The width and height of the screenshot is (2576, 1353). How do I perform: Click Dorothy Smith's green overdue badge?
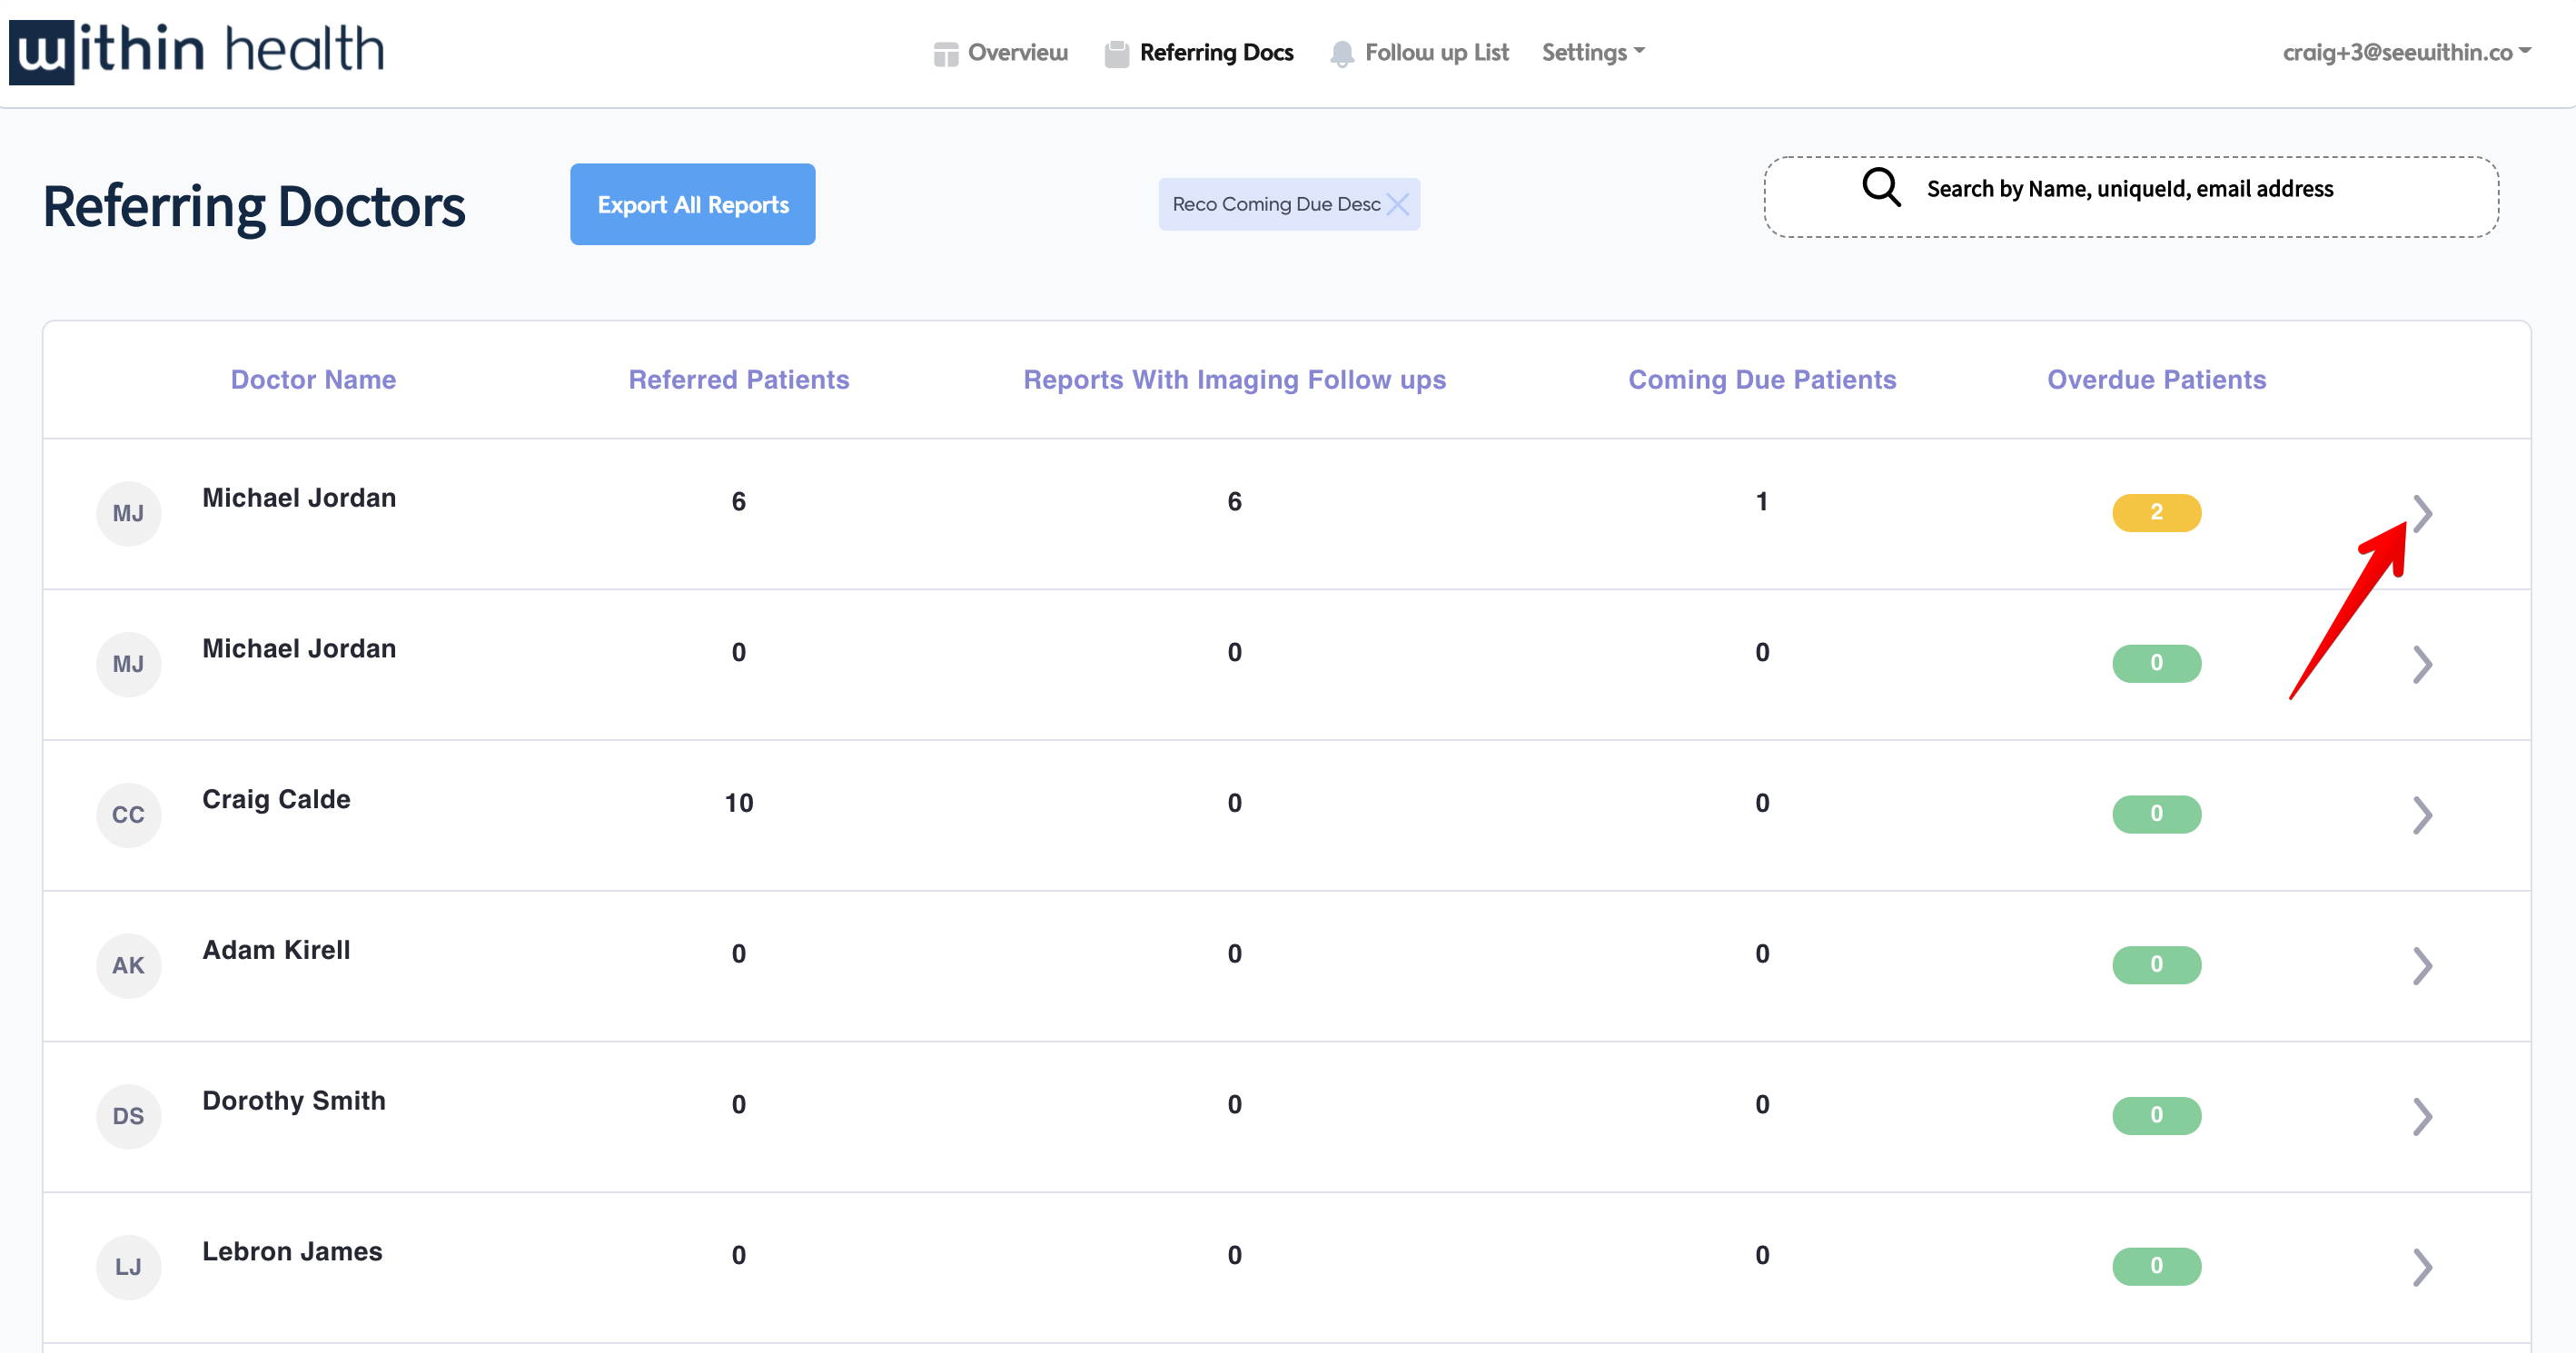(2156, 1116)
